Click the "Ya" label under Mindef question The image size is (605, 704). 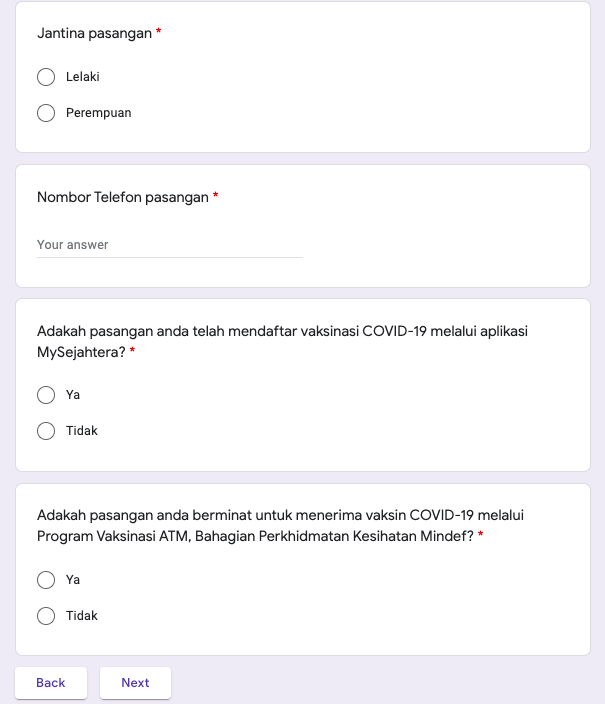(73, 580)
